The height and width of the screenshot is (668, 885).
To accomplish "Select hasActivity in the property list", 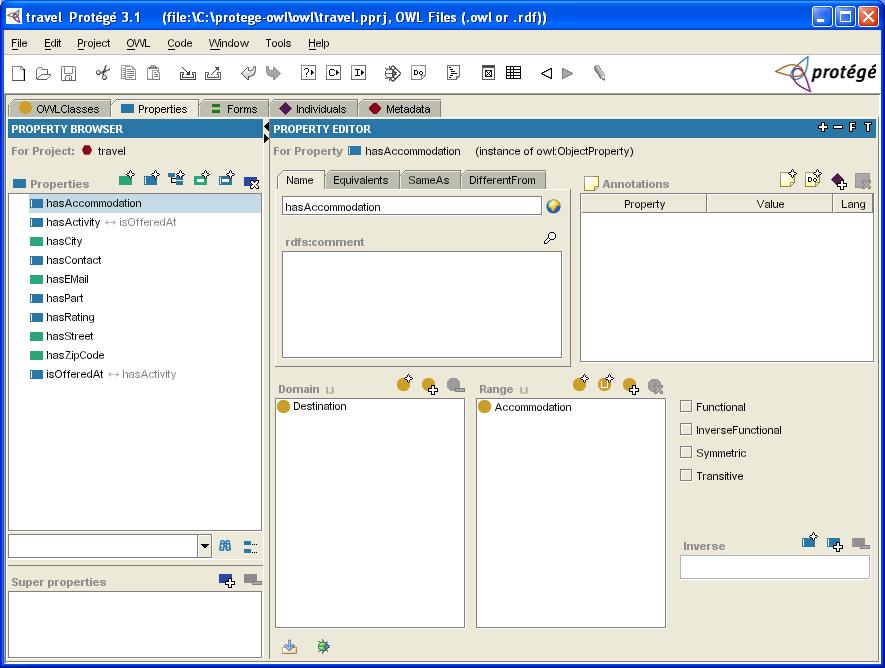I will point(73,222).
